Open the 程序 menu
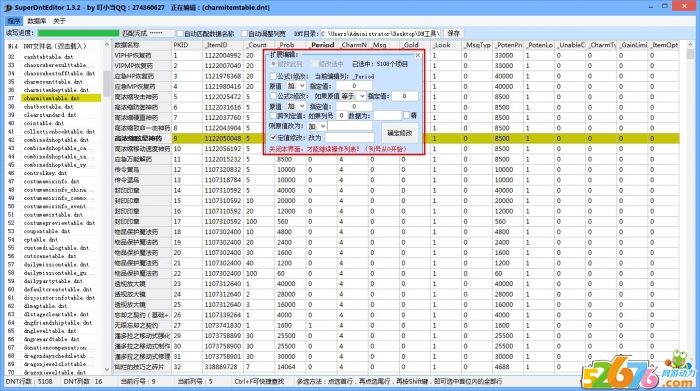This screenshot has height=391, width=700. (x=14, y=21)
